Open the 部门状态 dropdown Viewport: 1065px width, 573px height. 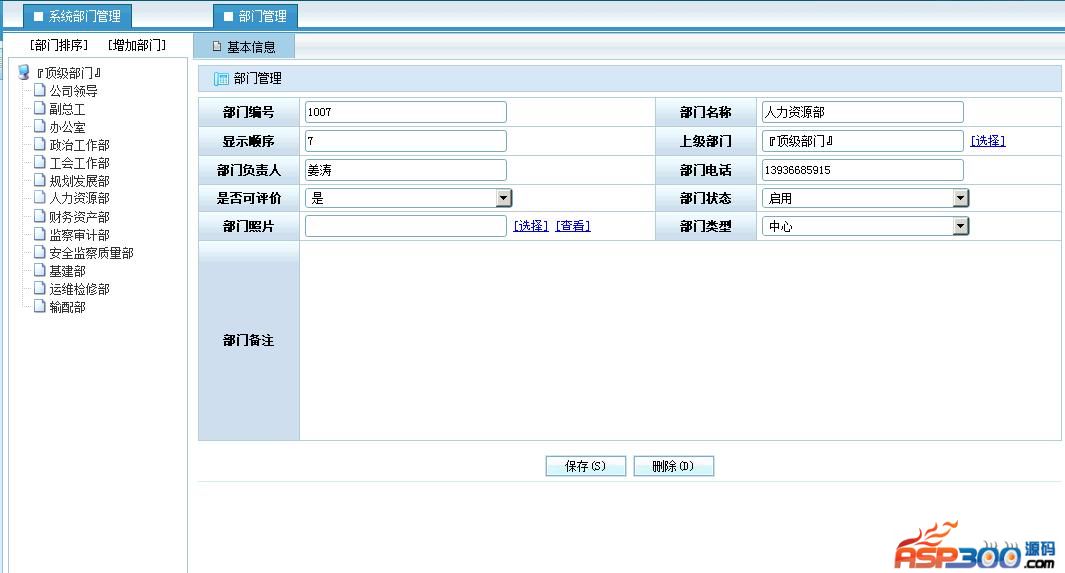point(960,198)
